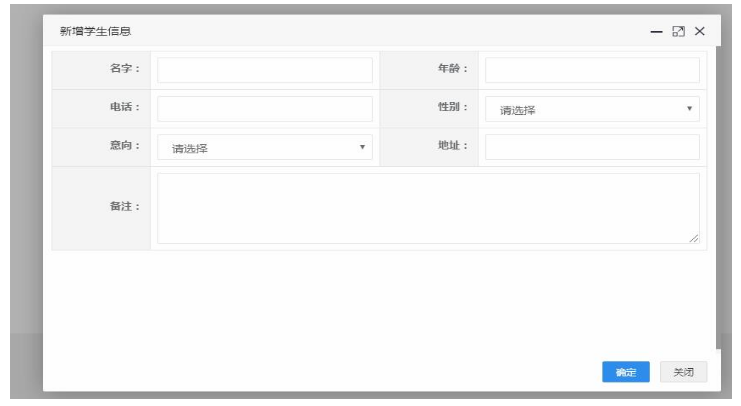The image size is (741, 406).
Task: Focus the 电话 text box
Action: [265, 109]
